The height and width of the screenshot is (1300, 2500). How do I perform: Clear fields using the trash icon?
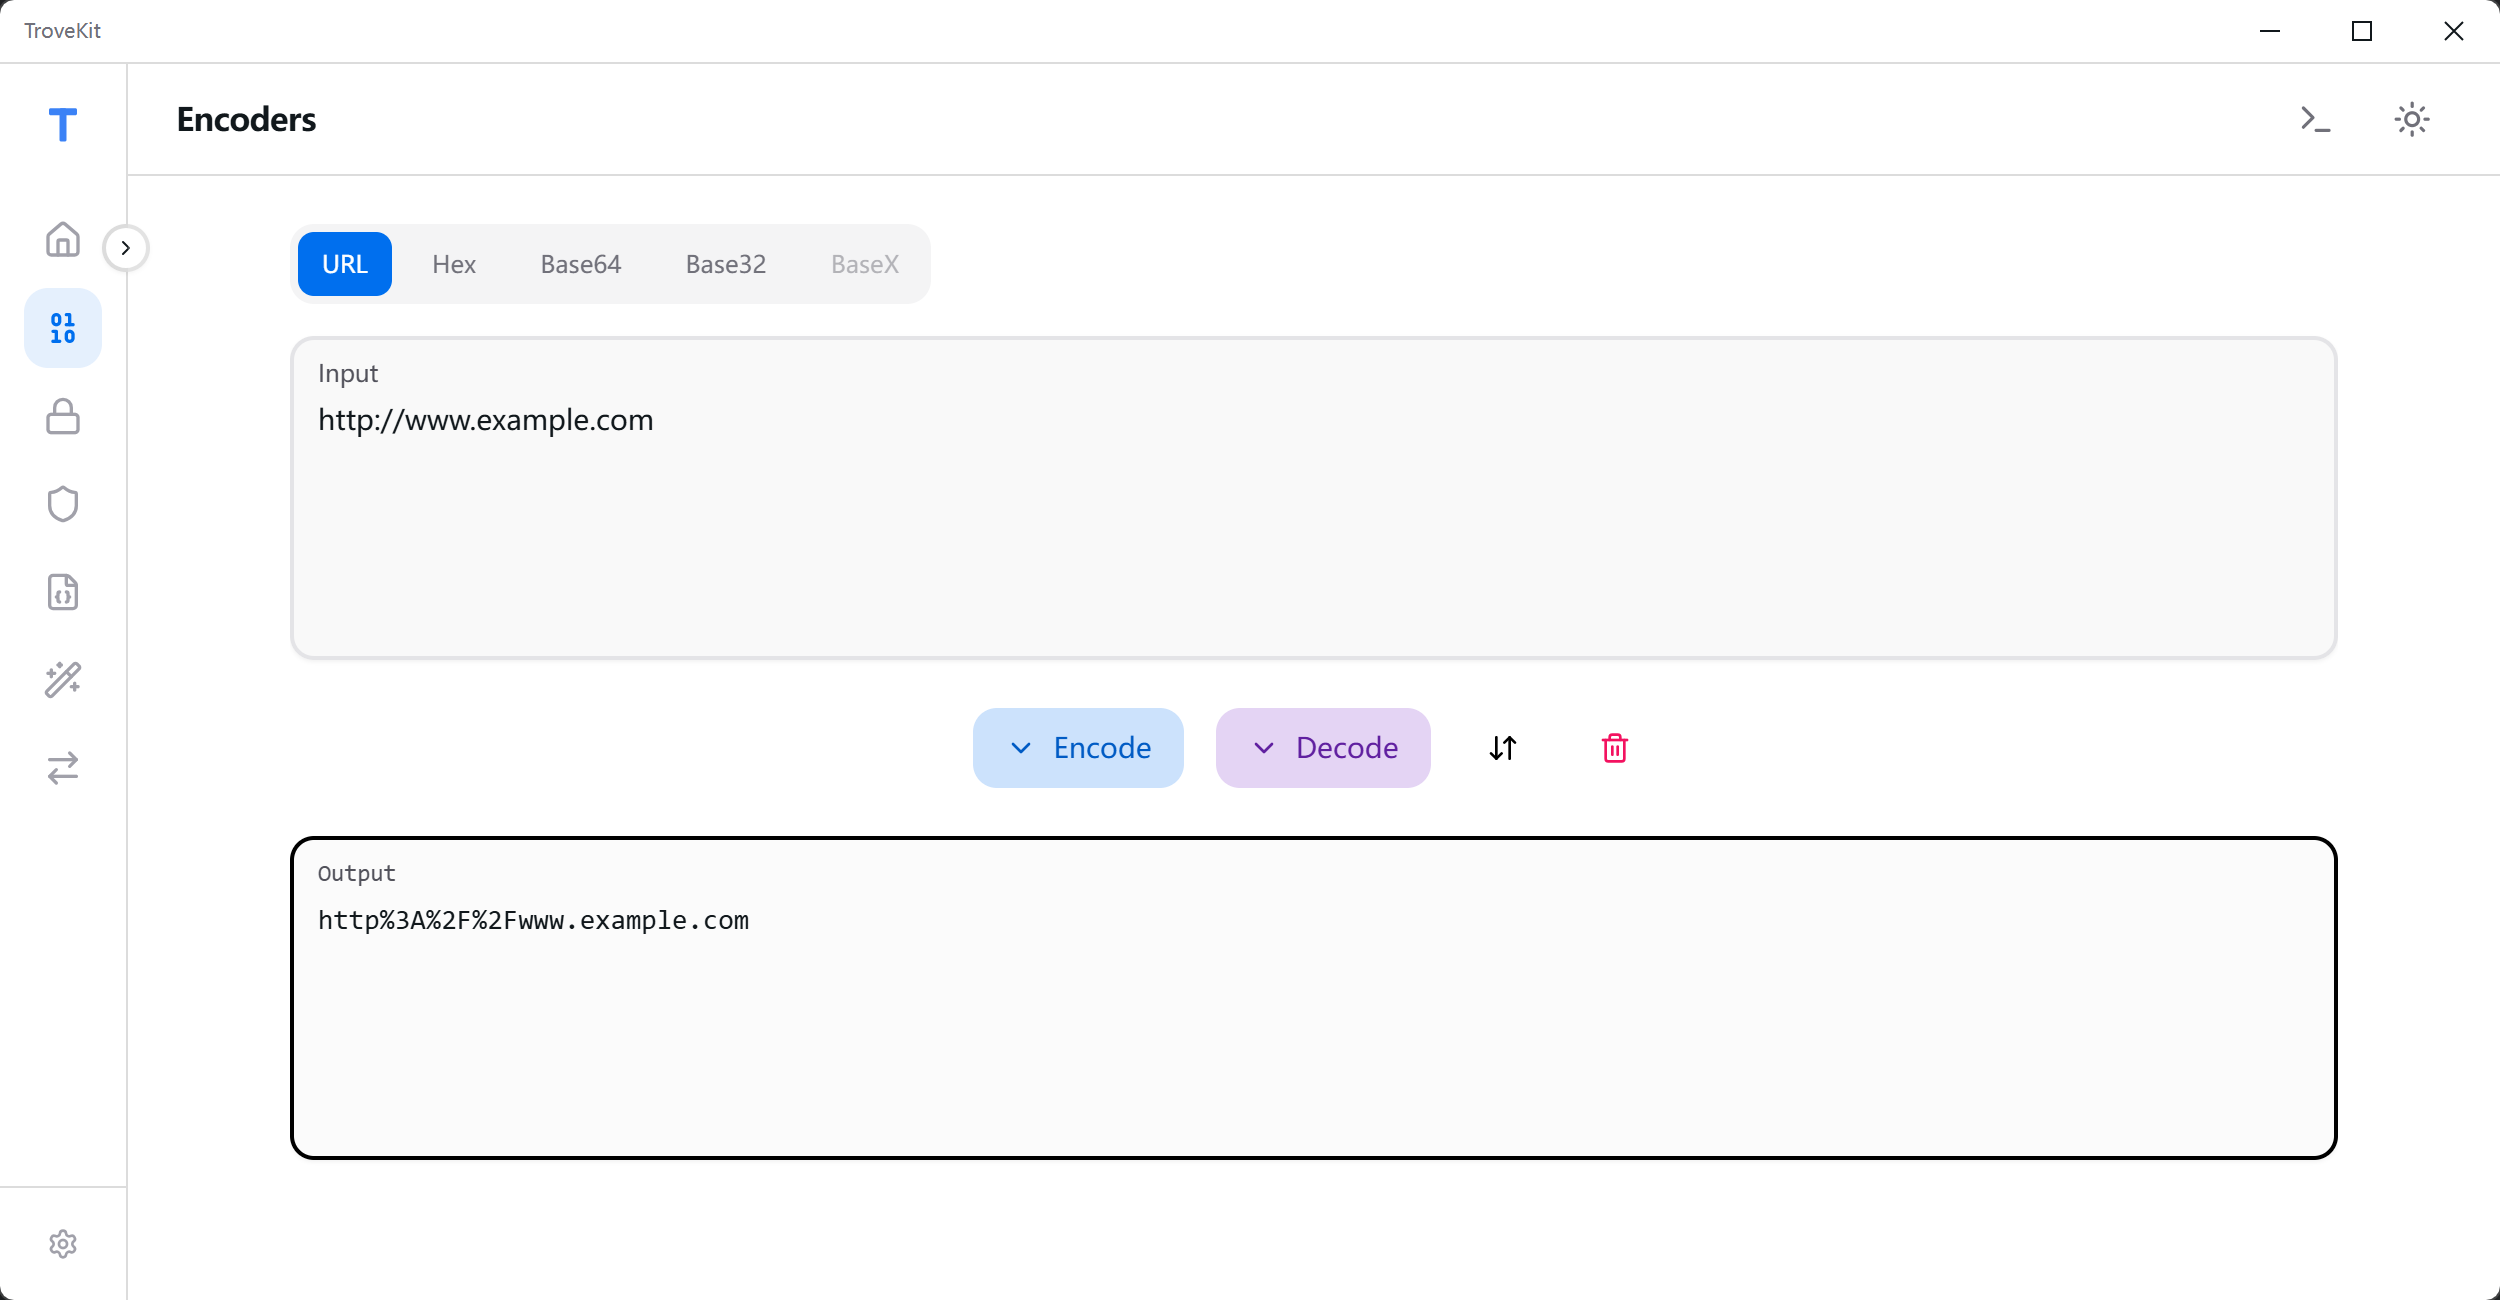(1613, 747)
